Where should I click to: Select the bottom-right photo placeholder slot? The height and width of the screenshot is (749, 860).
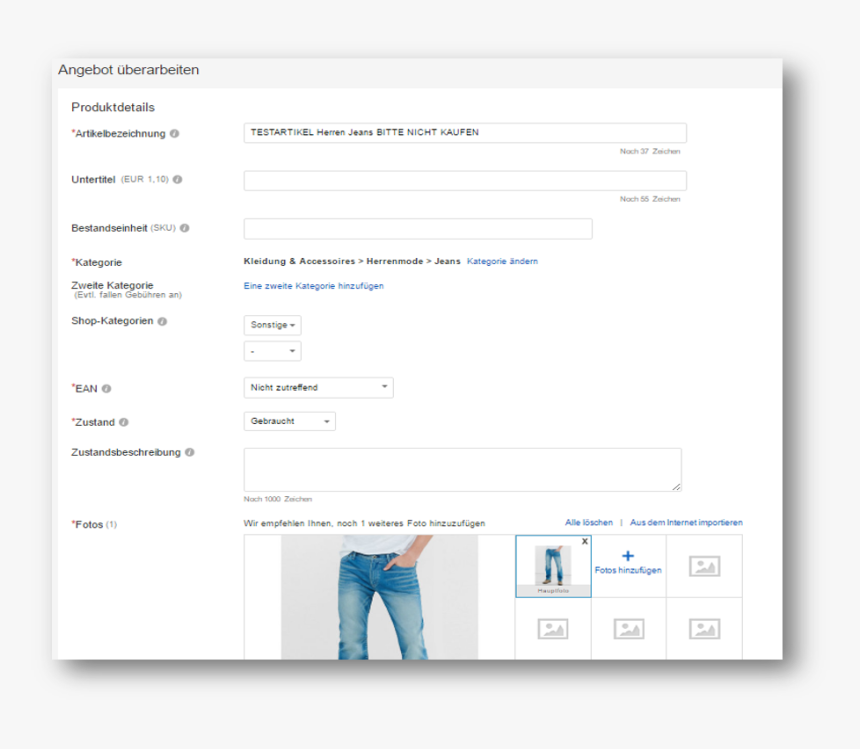[704, 629]
